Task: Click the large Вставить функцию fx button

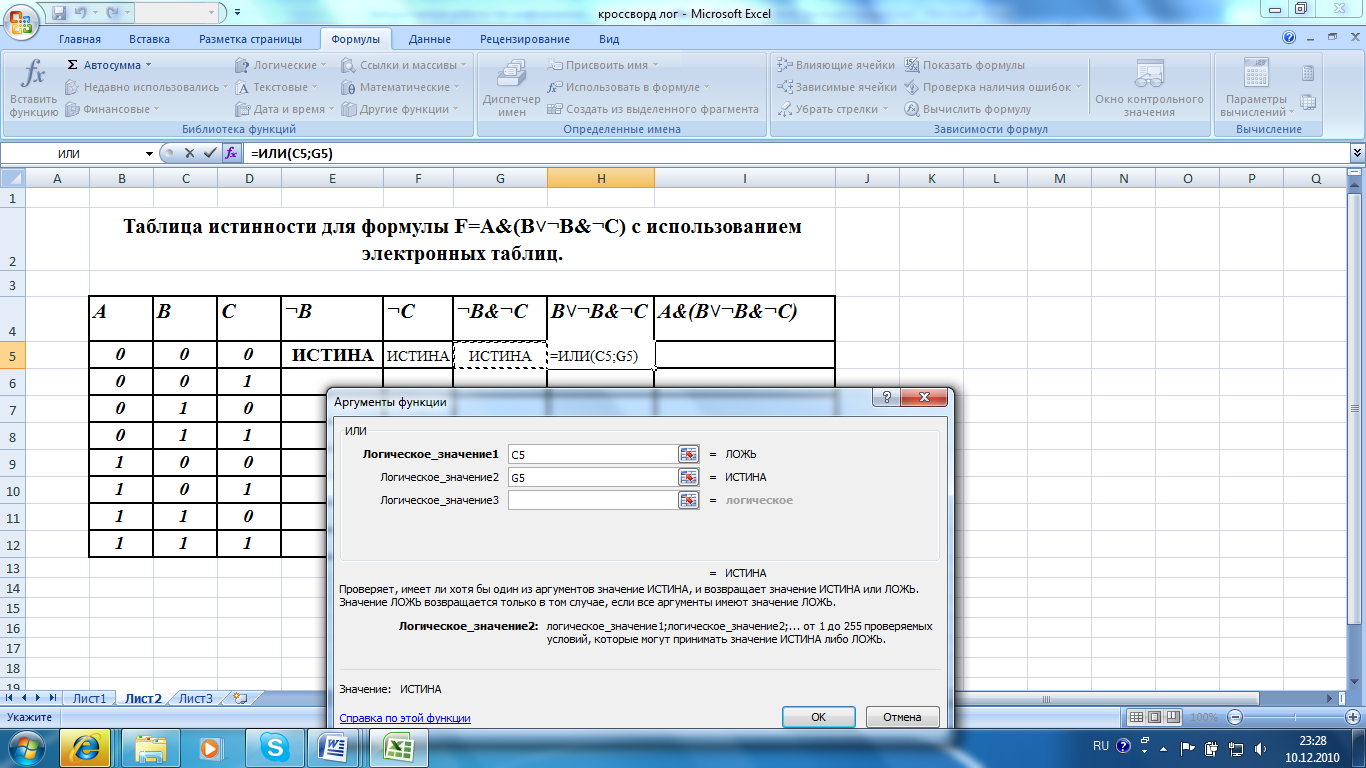Action: click(33, 88)
